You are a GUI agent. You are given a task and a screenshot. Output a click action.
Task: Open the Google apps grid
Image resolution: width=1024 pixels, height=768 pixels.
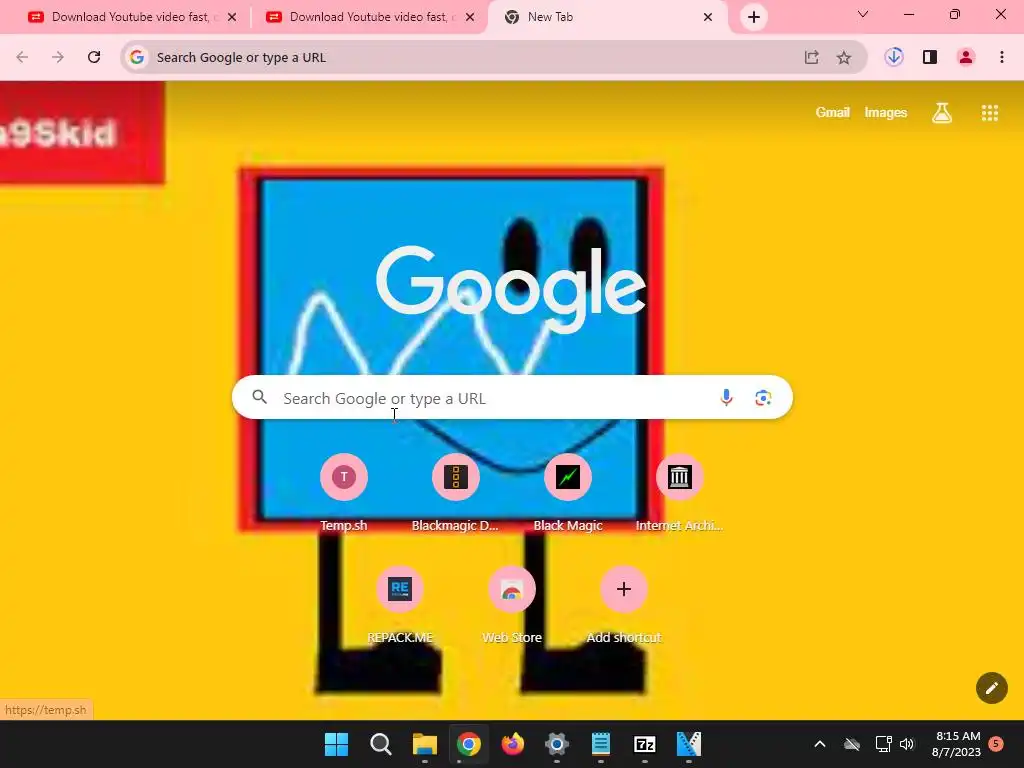click(989, 113)
